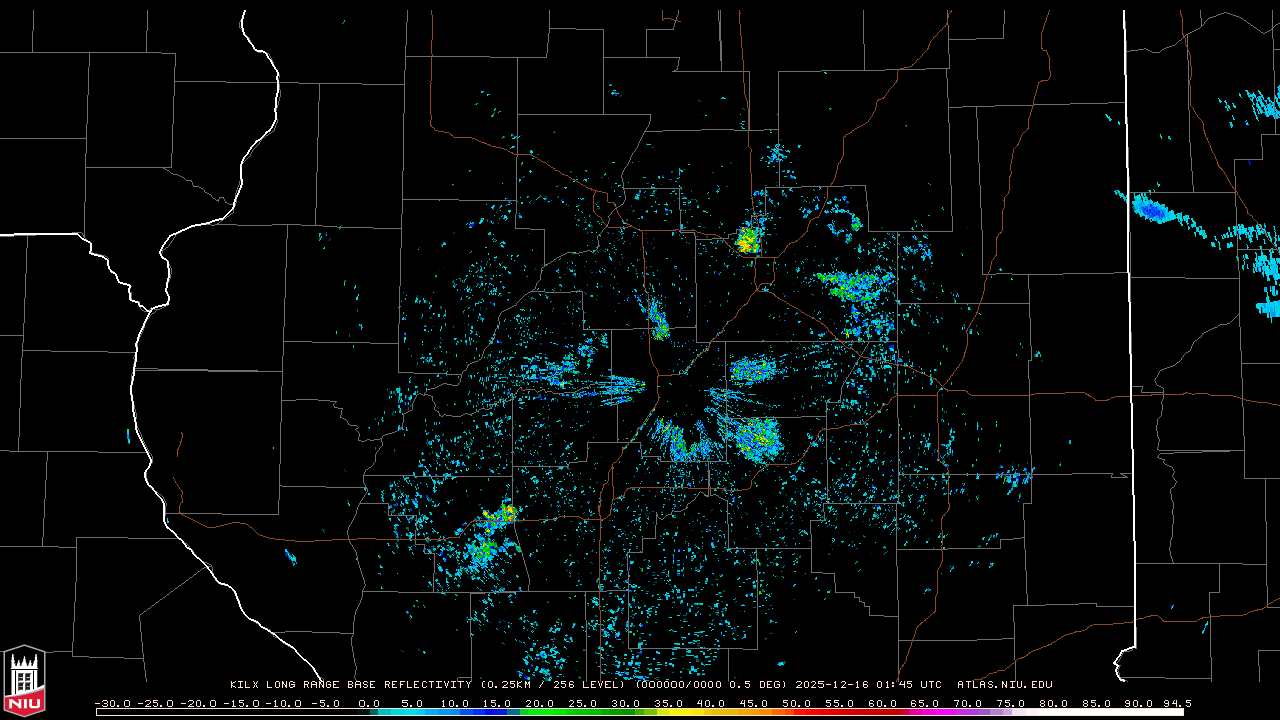
Task: Click the echo-free radar center point
Action: tap(684, 391)
